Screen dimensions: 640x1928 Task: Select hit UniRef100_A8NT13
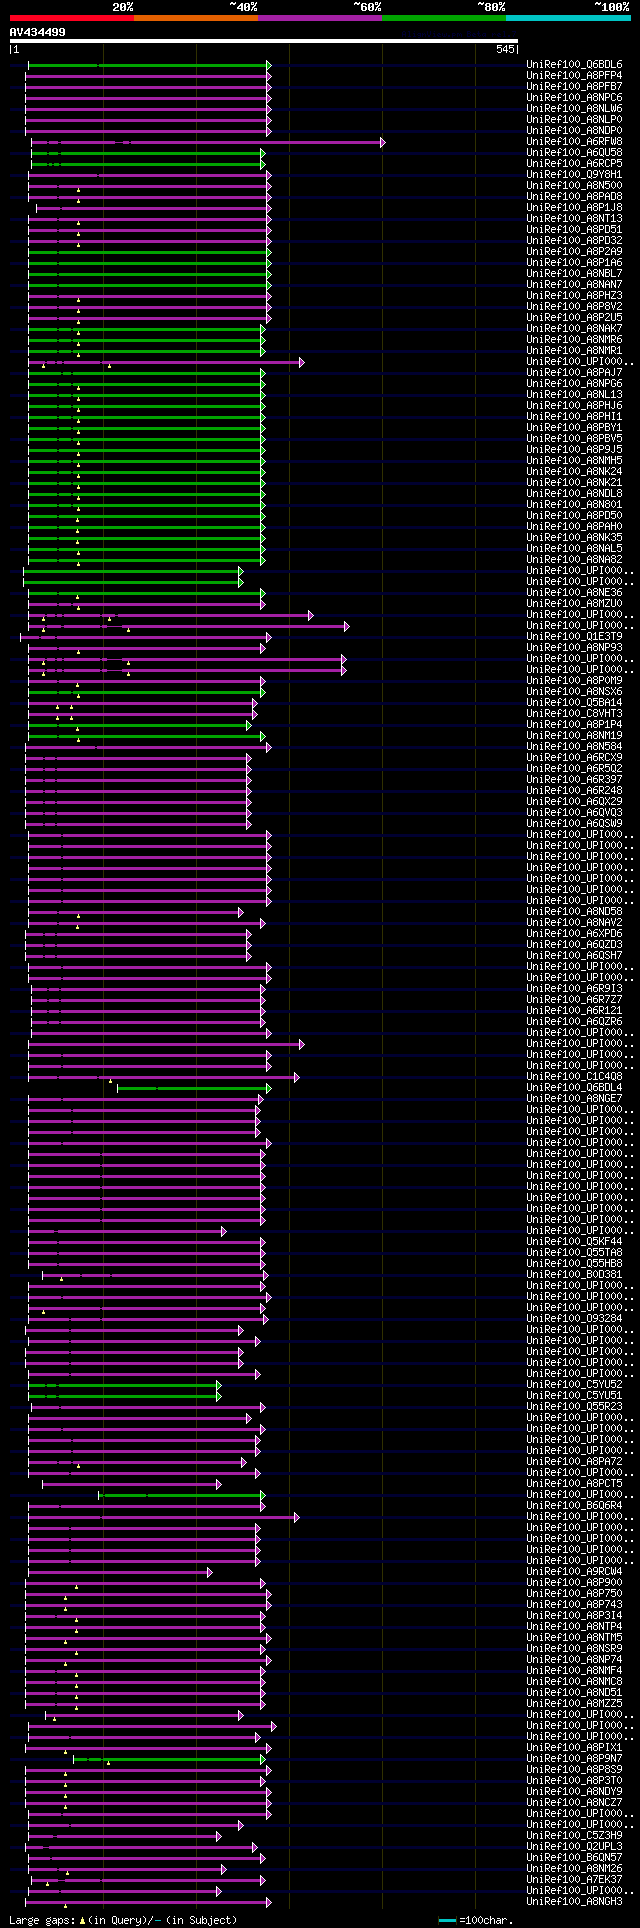point(574,218)
